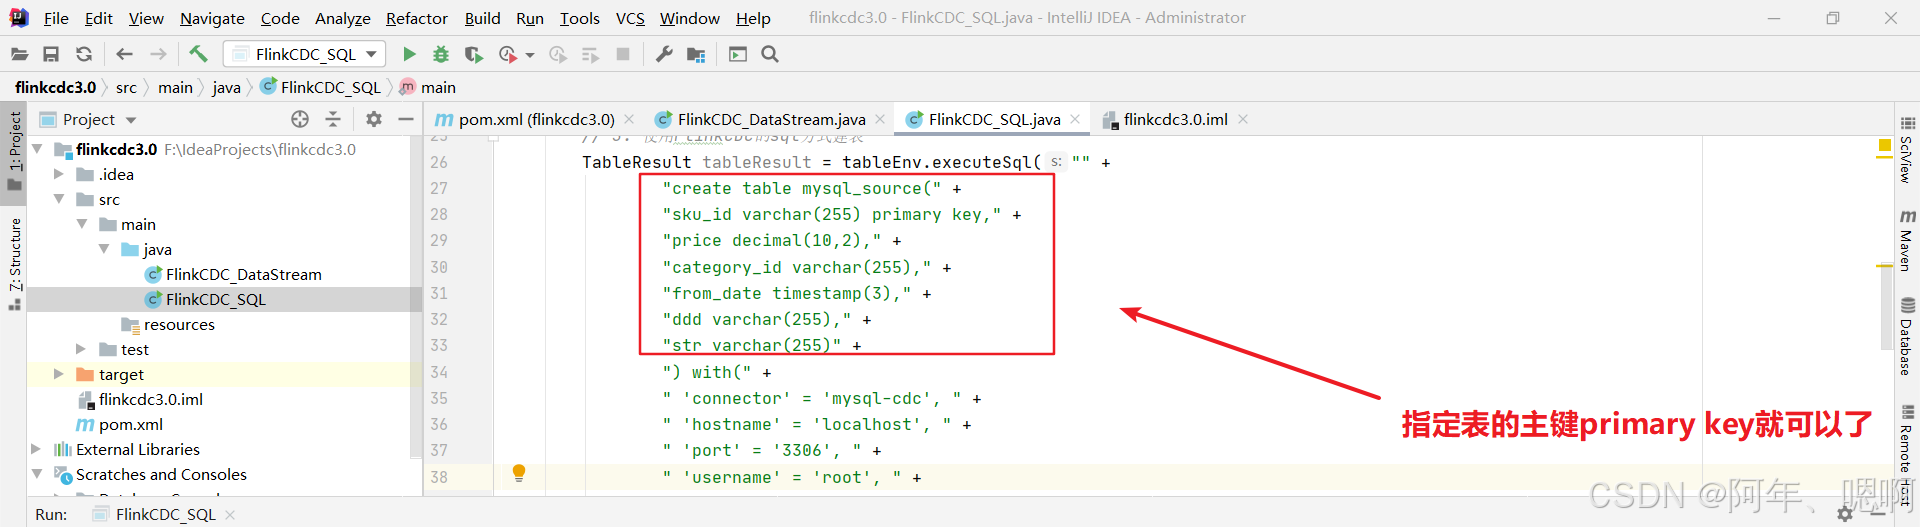
Task: Close the FlinkCDC_SQL.java tab
Action: click(1075, 119)
